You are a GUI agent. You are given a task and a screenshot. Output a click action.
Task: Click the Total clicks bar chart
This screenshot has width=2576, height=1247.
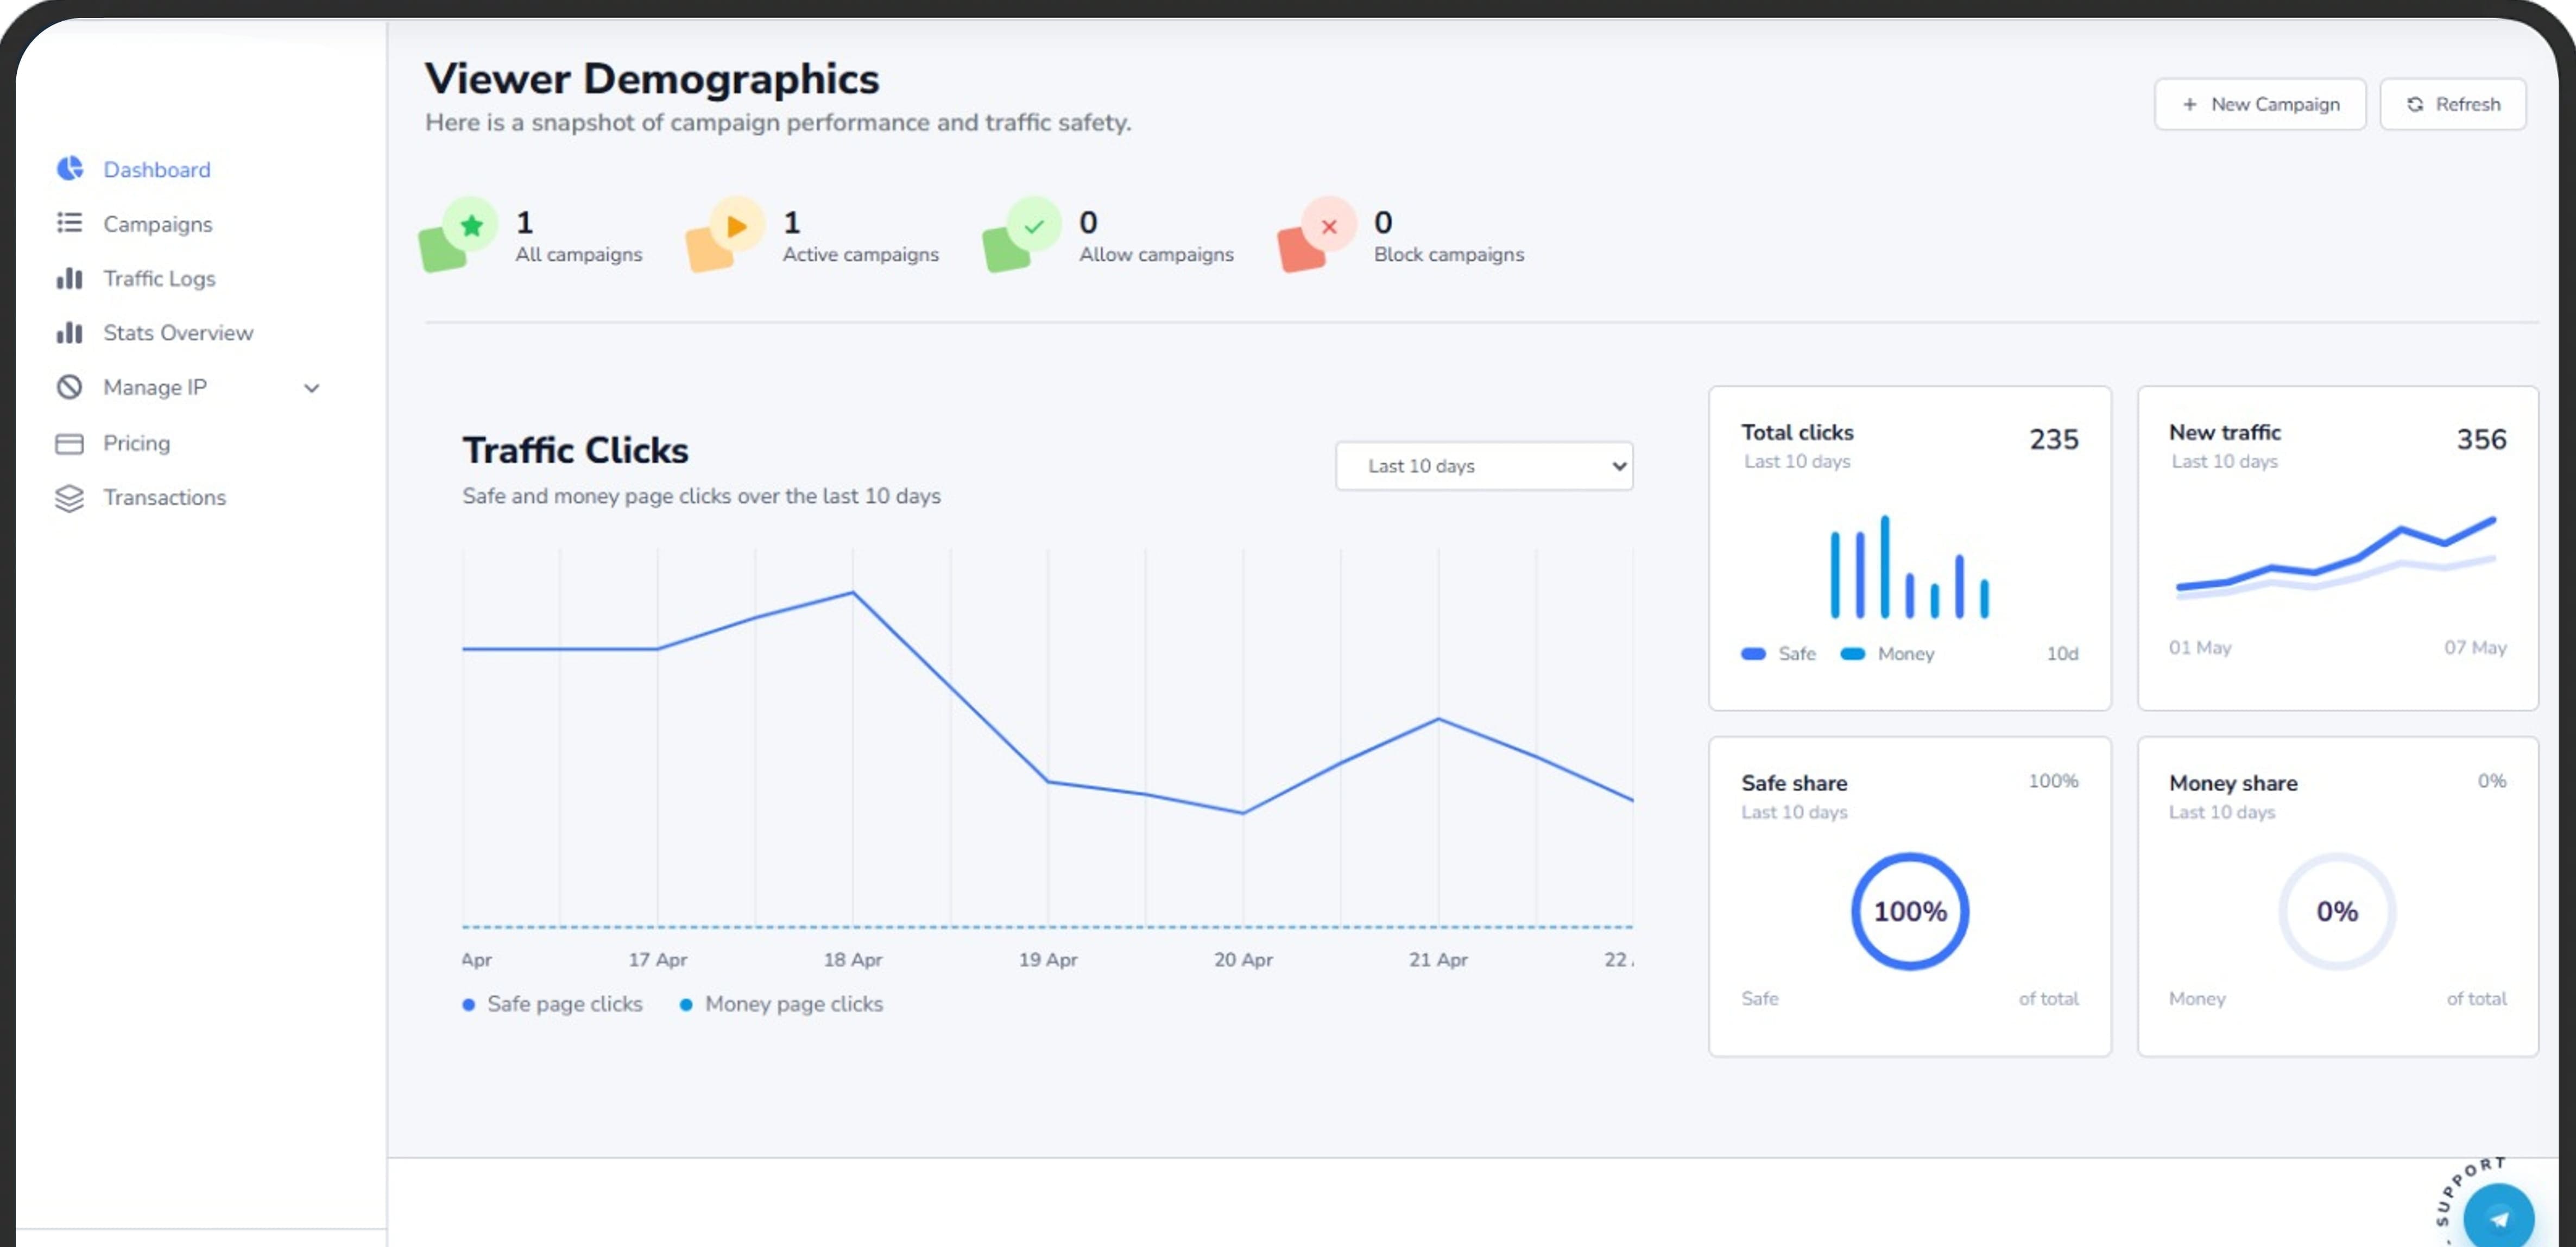tap(1909, 567)
